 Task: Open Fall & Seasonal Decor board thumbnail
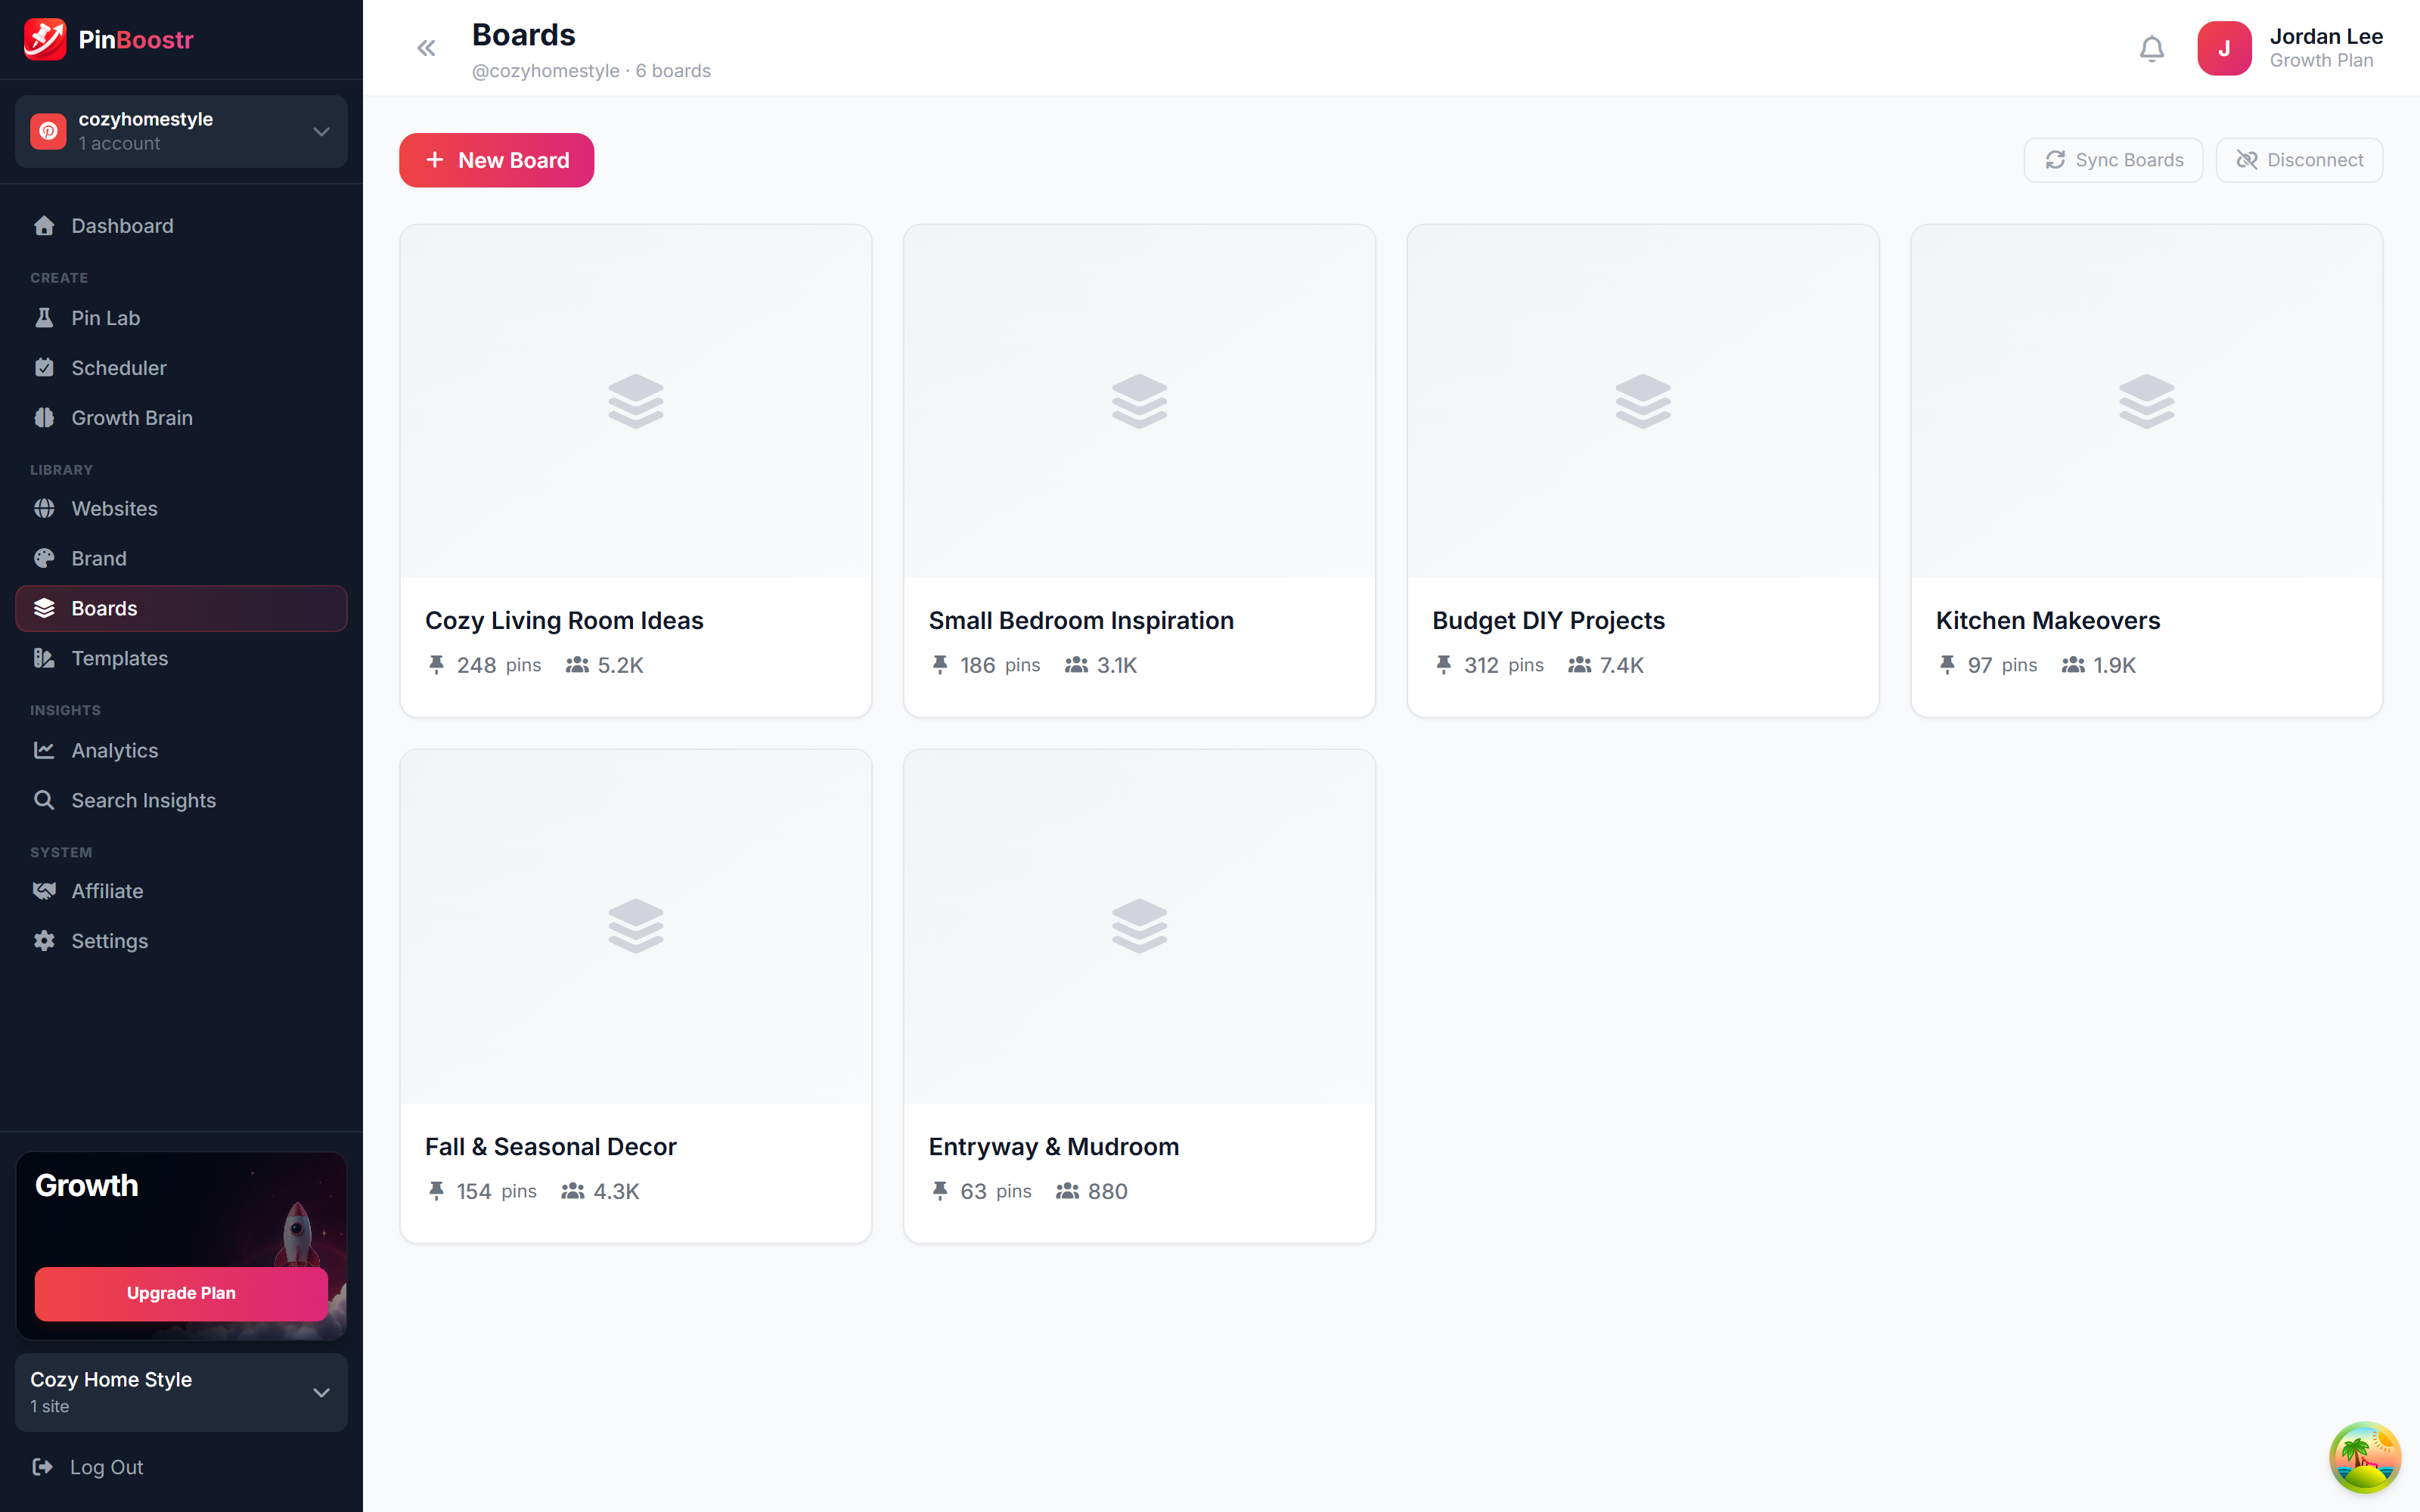tap(636, 927)
